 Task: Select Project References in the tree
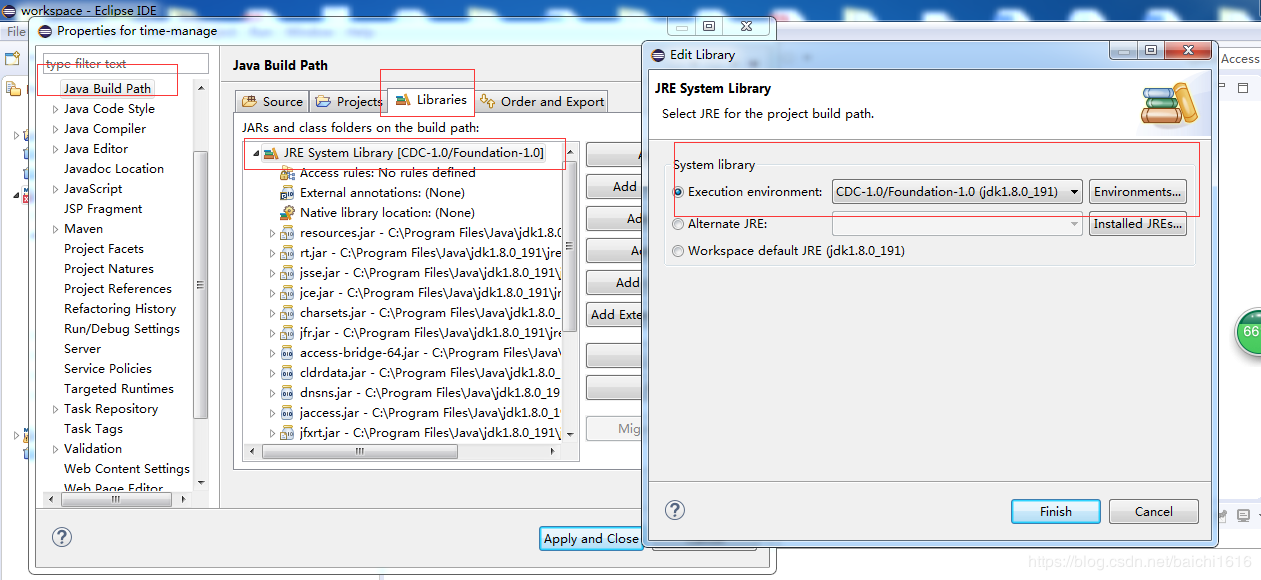click(118, 289)
